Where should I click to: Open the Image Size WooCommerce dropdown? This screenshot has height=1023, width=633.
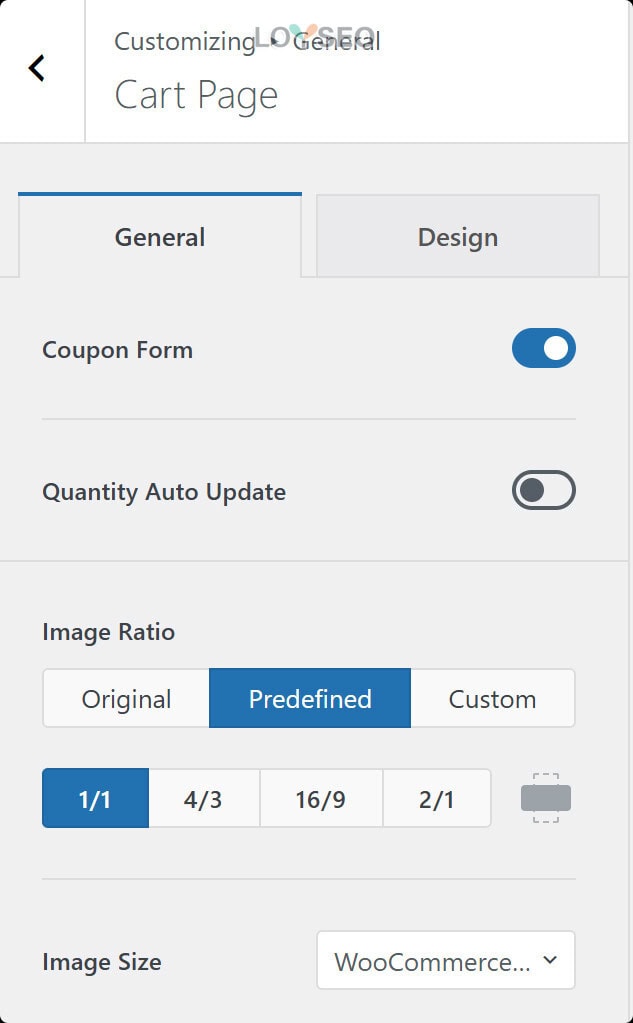click(x=445, y=961)
